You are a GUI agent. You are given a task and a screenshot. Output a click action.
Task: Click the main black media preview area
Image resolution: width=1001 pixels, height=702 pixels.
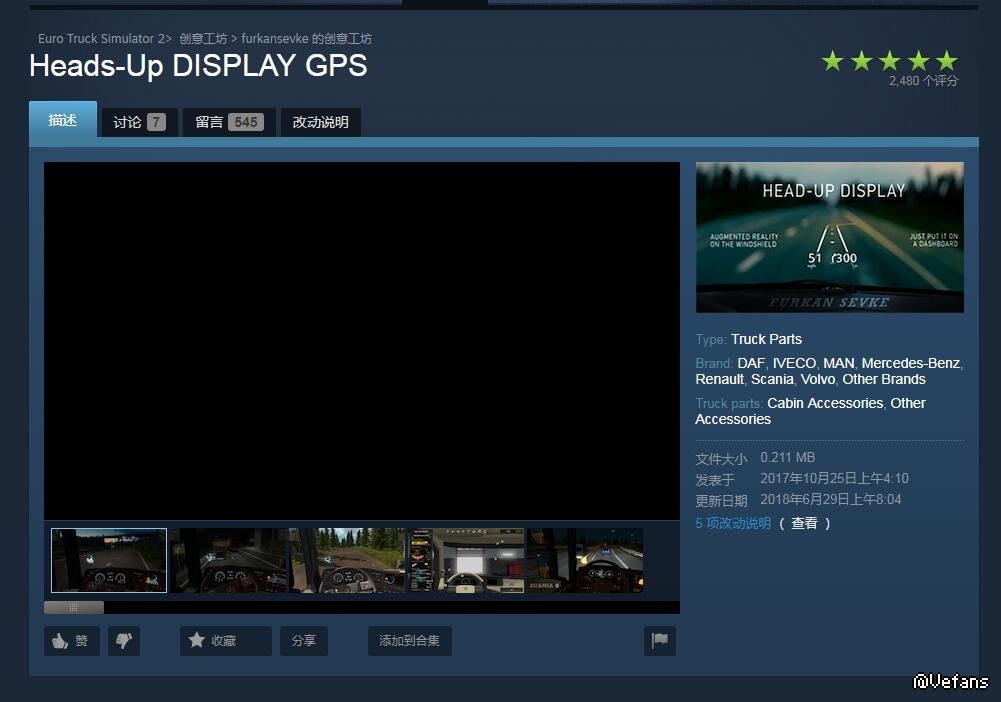[x=361, y=341]
